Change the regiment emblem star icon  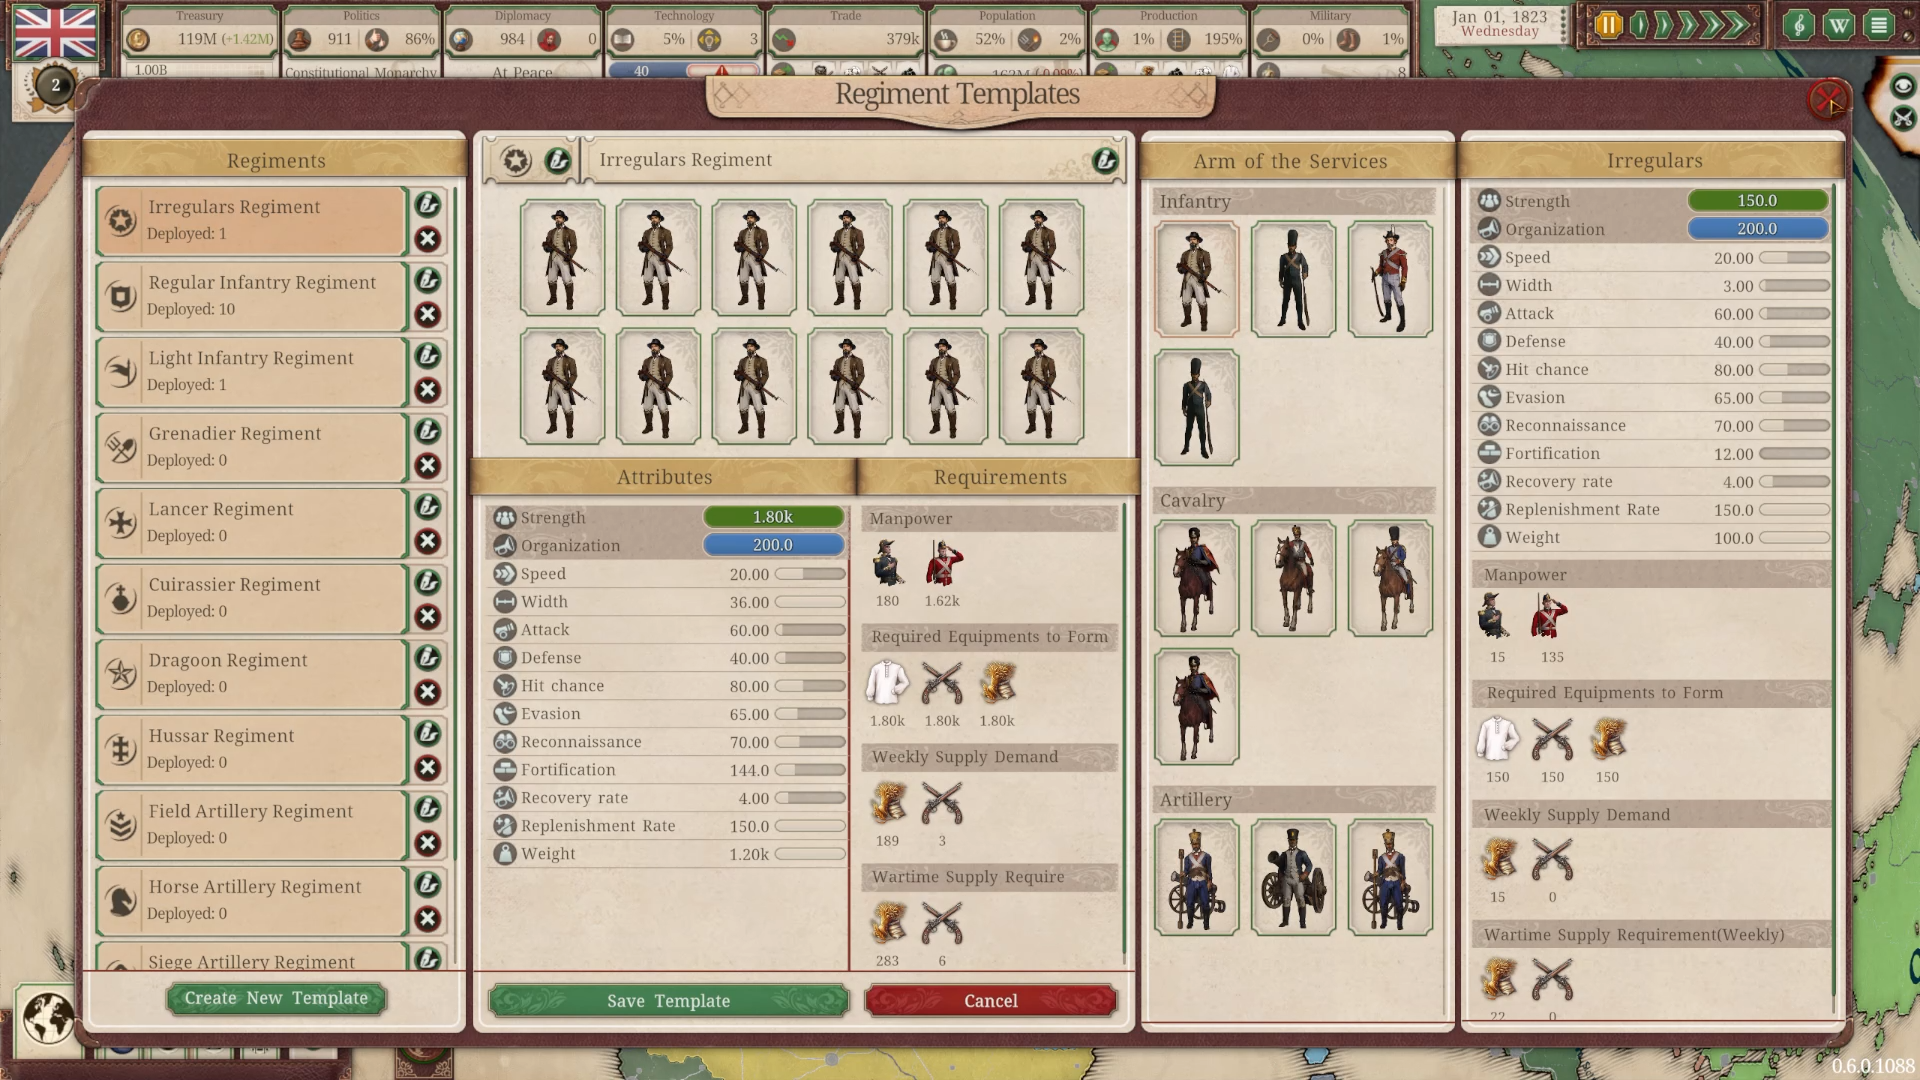click(516, 161)
